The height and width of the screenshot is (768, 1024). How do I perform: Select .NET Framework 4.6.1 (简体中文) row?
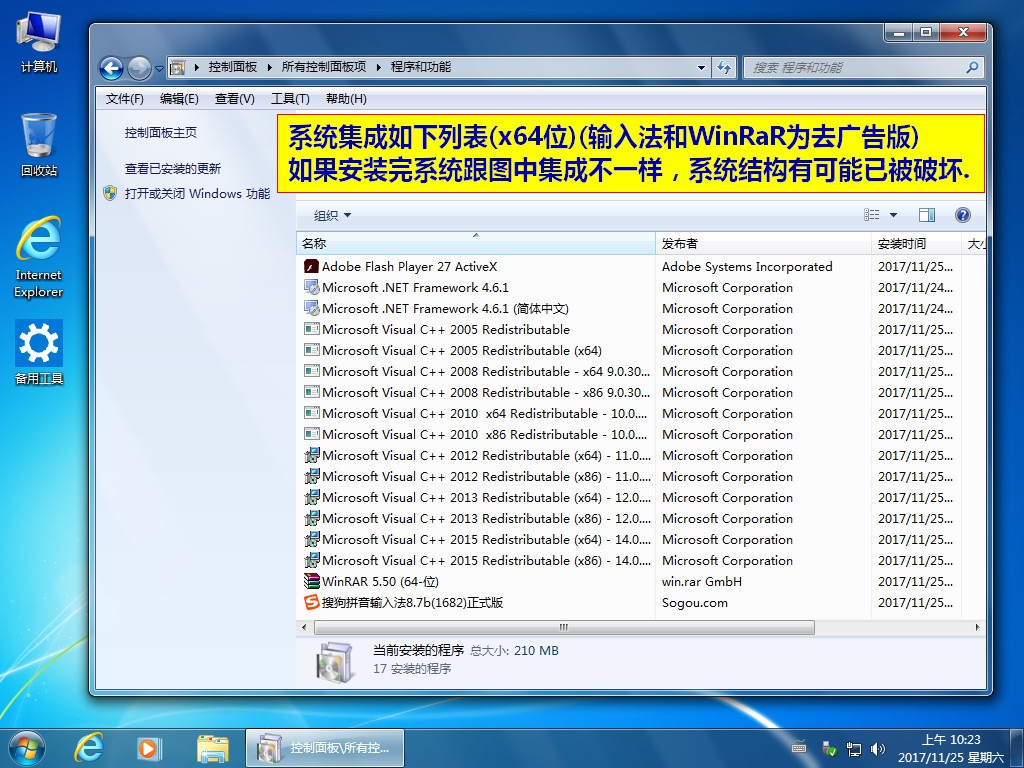(x=640, y=308)
